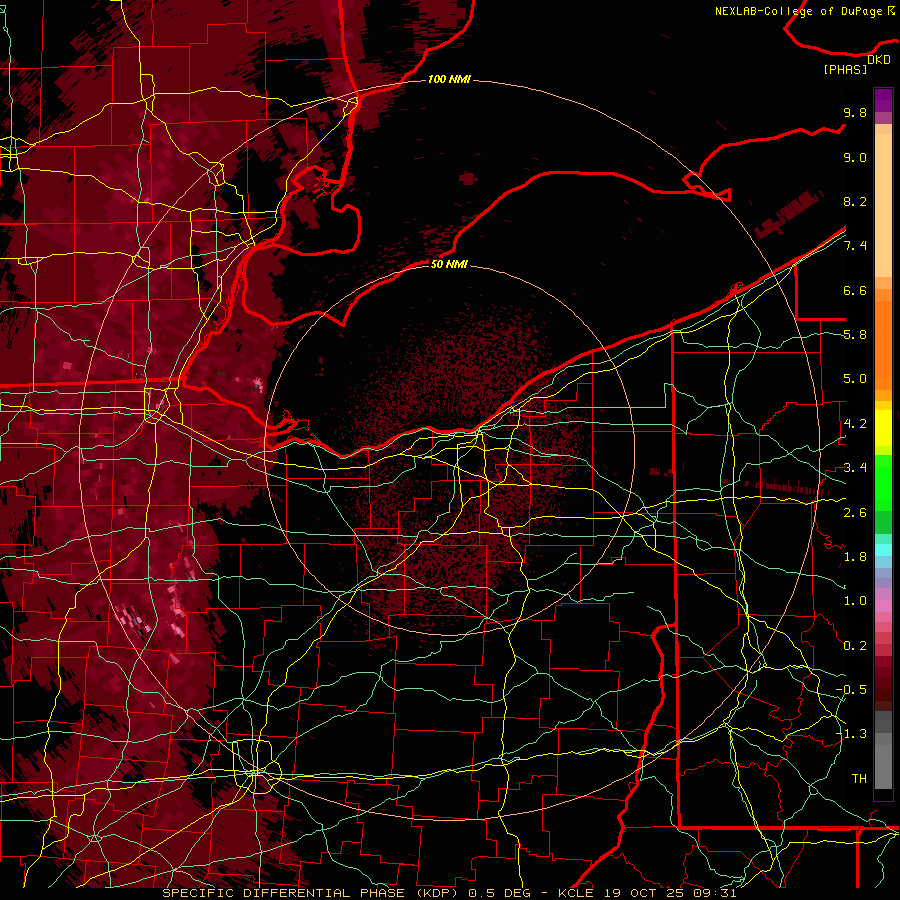Image resolution: width=900 pixels, height=900 pixels.
Task: Select the 1.0 legend value
Action: coord(855,601)
